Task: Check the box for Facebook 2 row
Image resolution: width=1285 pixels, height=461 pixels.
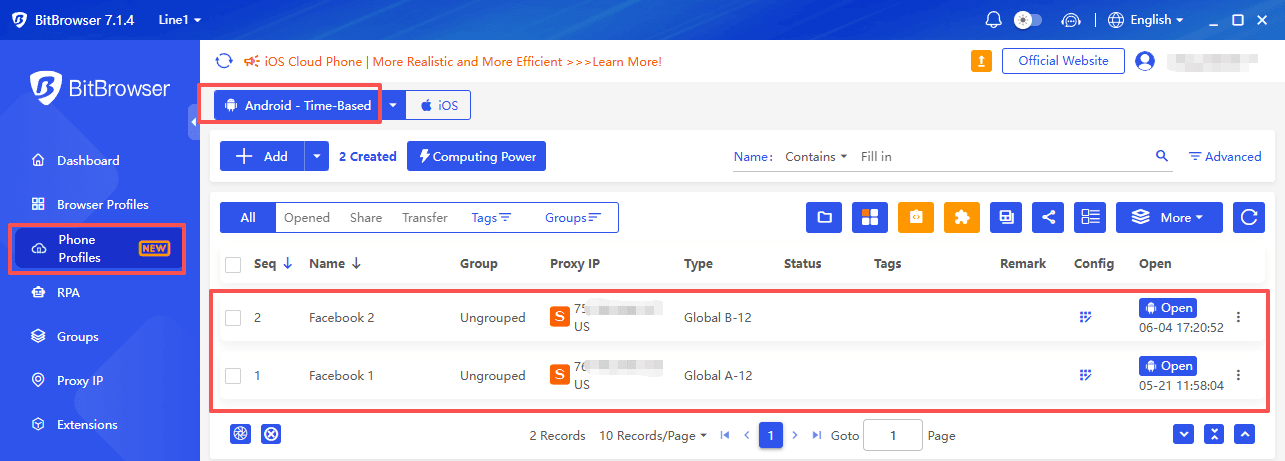Action: (233, 318)
